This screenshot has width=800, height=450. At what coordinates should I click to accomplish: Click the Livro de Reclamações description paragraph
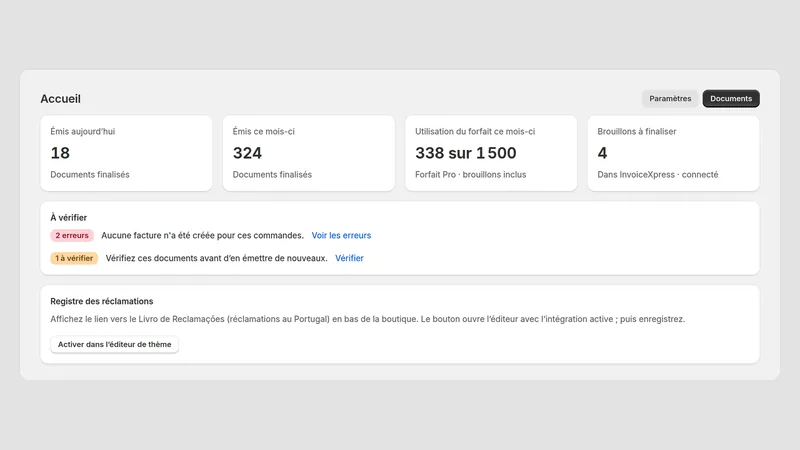click(x=367, y=319)
